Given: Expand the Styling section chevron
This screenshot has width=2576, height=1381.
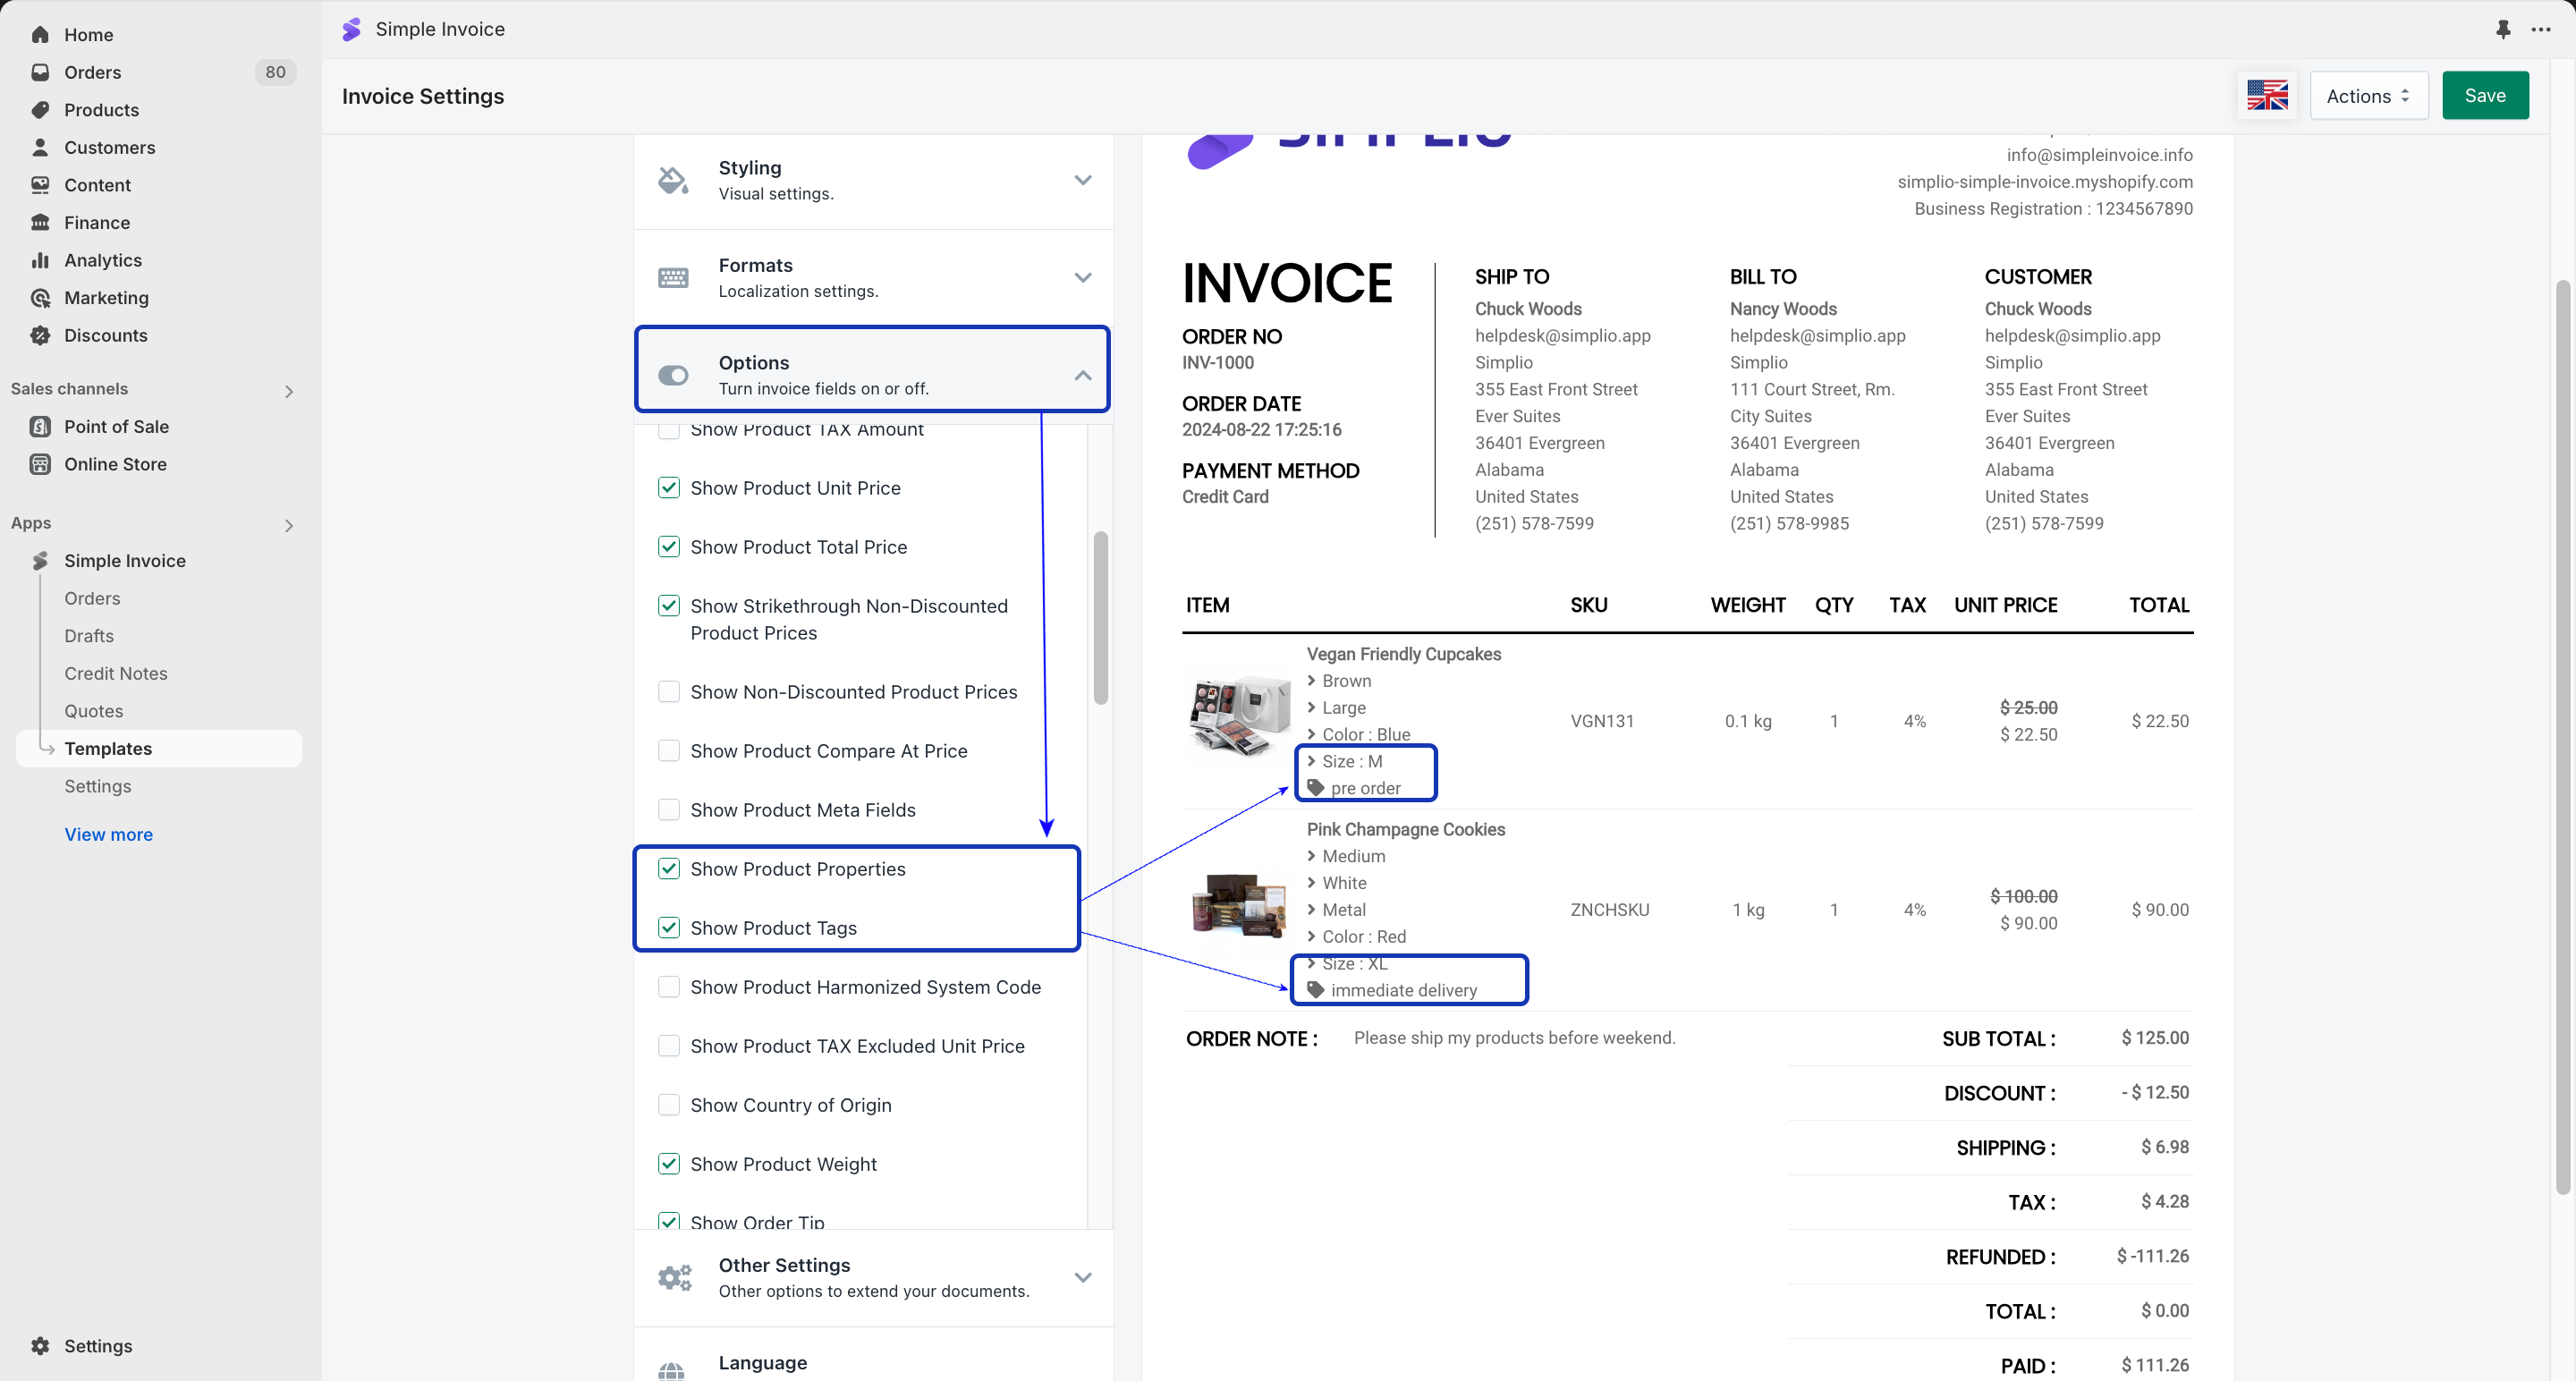Looking at the screenshot, I should (x=1083, y=180).
